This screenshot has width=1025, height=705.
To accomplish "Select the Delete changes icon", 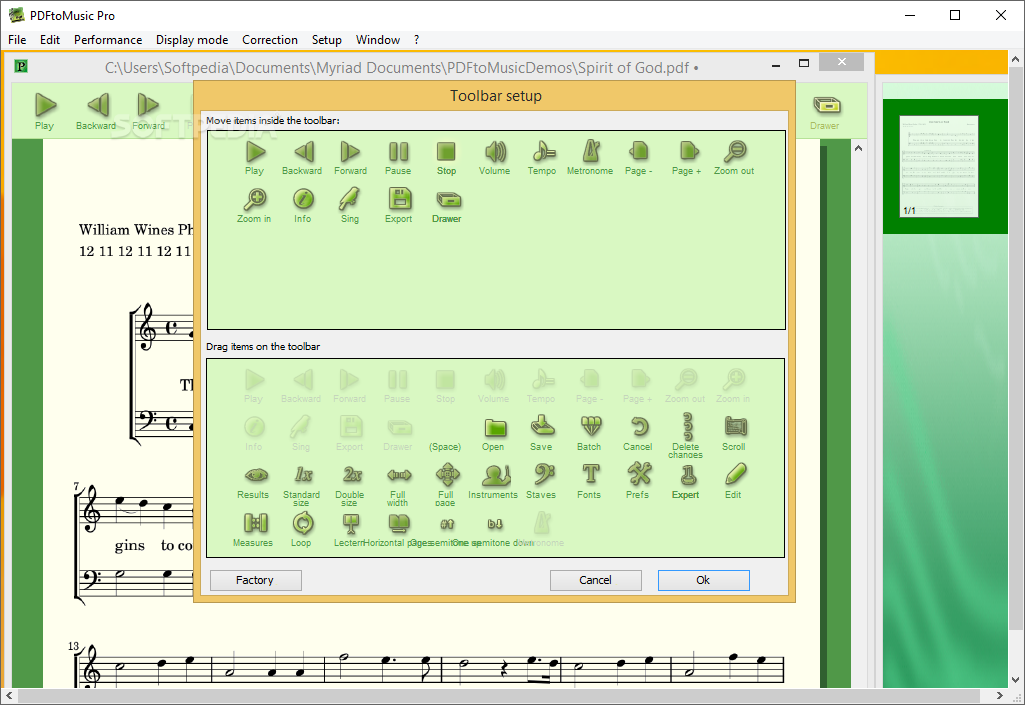I will pos(687,426).
